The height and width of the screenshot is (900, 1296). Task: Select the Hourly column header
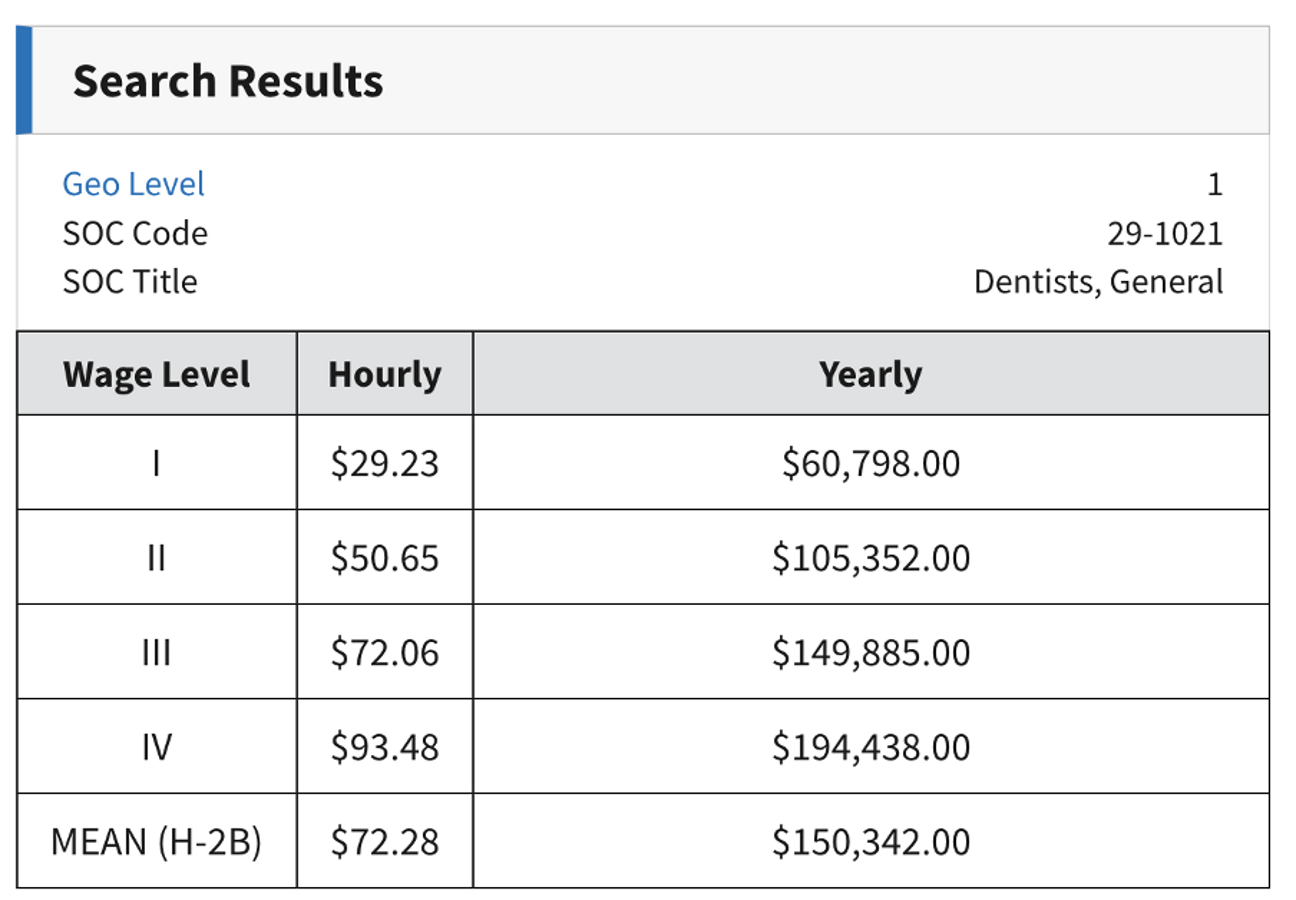point(384,375)
